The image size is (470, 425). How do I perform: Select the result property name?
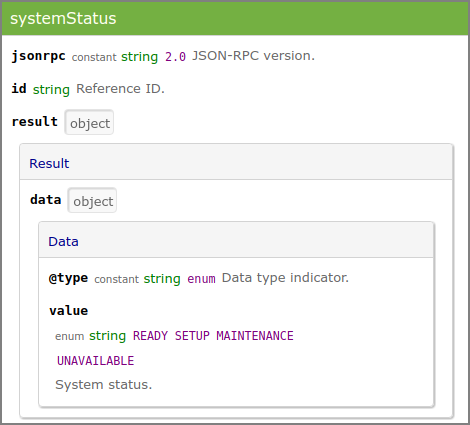[x=35, y=122]
